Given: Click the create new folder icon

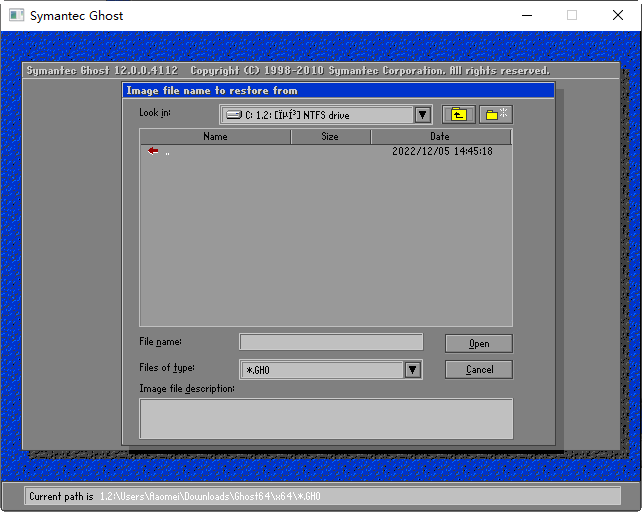Looking at the screenshot, I should pos(496,115).
